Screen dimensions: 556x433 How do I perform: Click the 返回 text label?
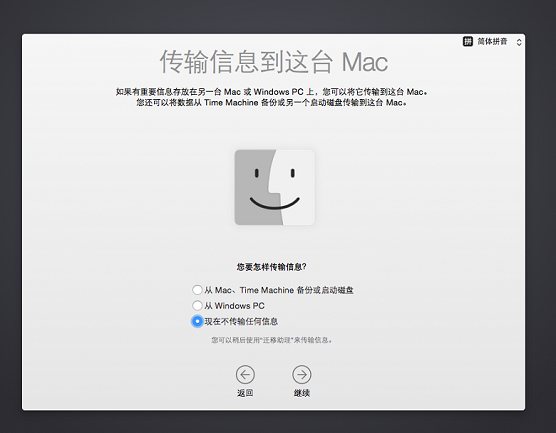tap(245, 393)
